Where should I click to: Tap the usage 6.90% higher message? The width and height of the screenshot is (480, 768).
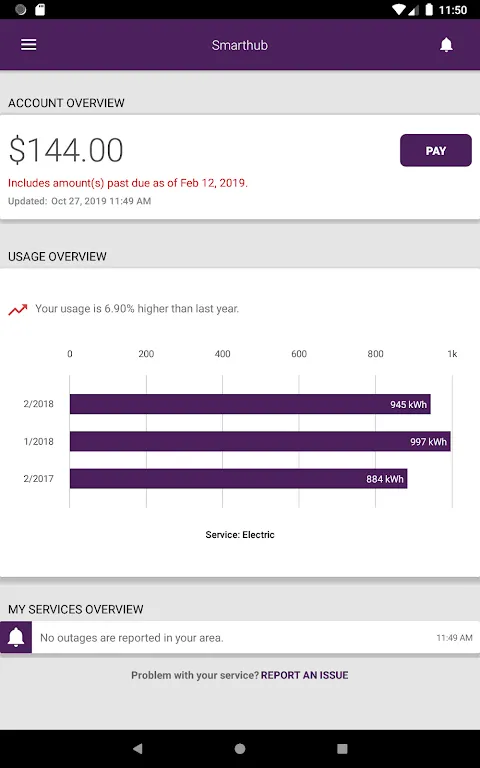coord(137,309)
